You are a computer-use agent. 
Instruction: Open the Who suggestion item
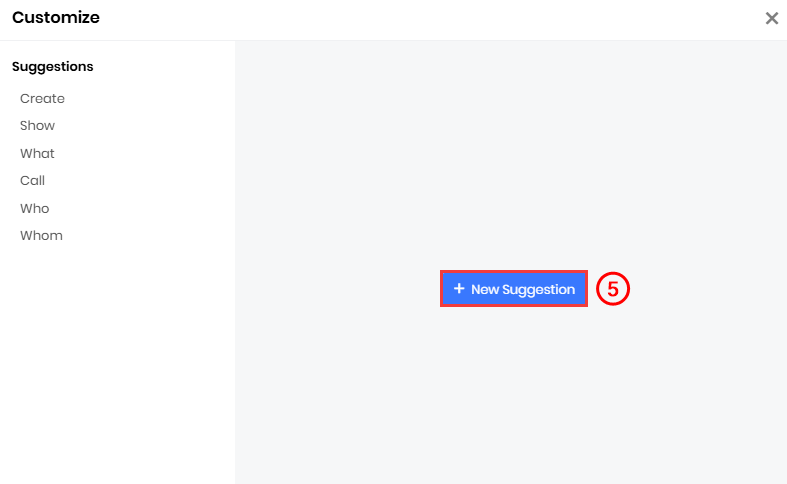(x=35, y=208)
